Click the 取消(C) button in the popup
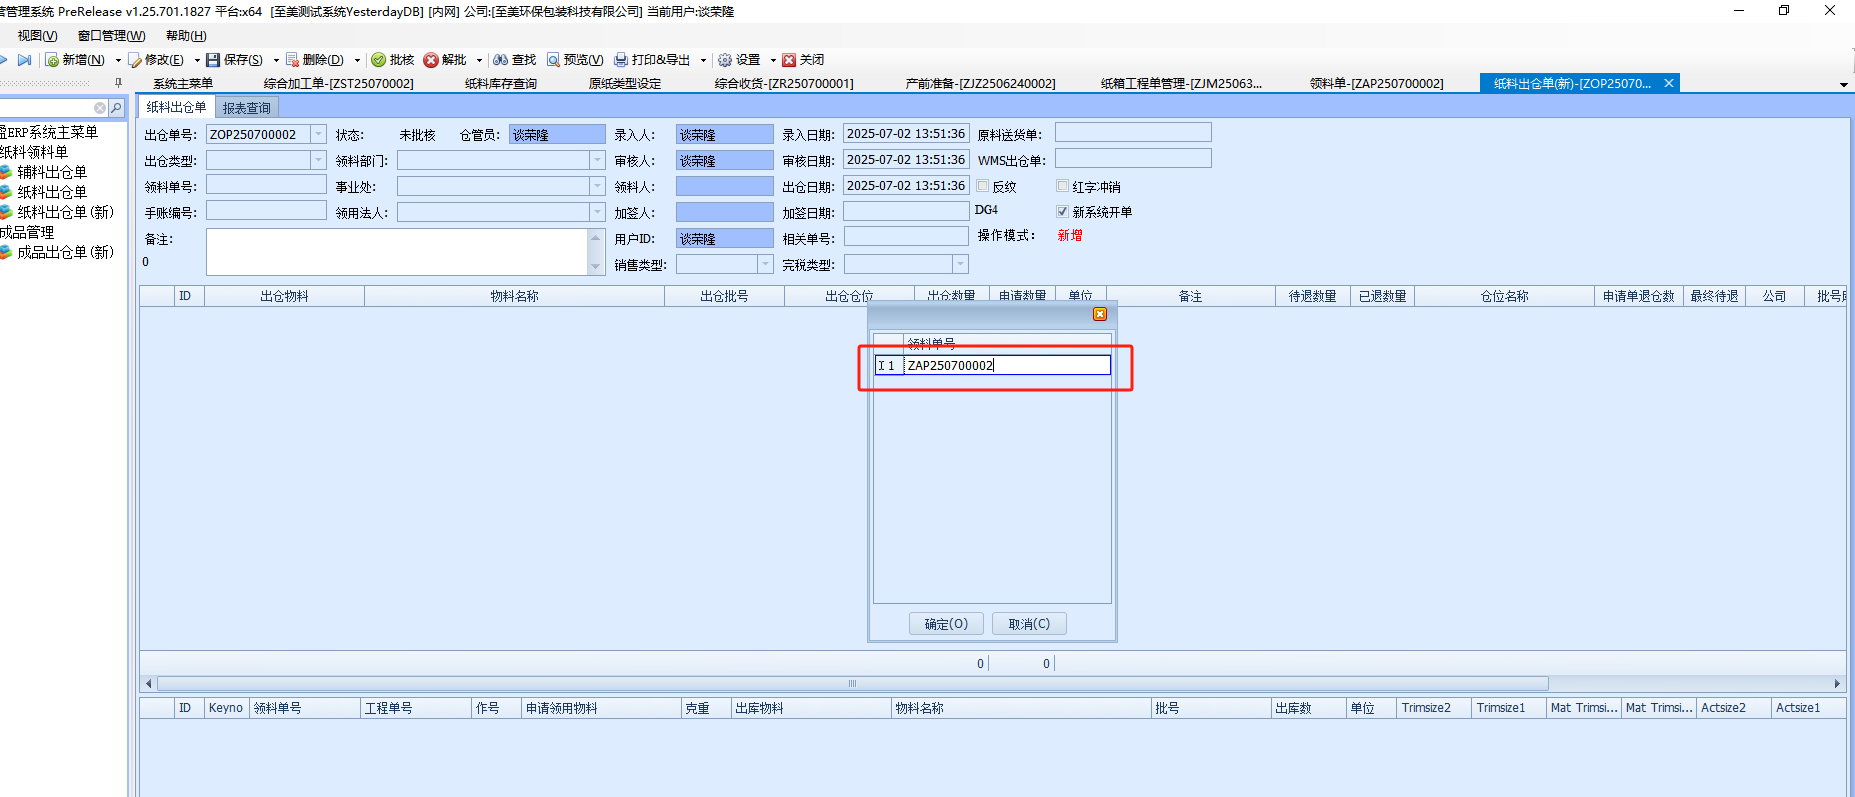 pyautogui.click(x=1029, y=624)
